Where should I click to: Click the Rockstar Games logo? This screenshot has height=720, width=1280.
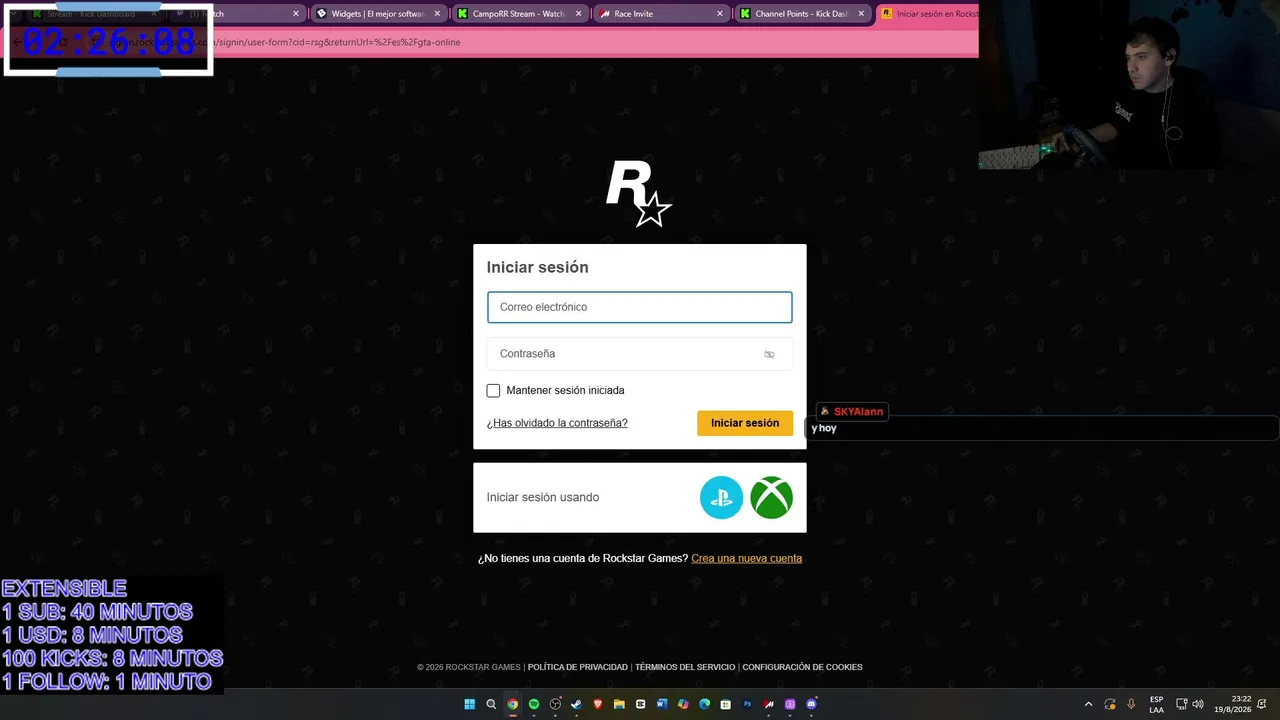pyautogui.click(x=638, y=194)
